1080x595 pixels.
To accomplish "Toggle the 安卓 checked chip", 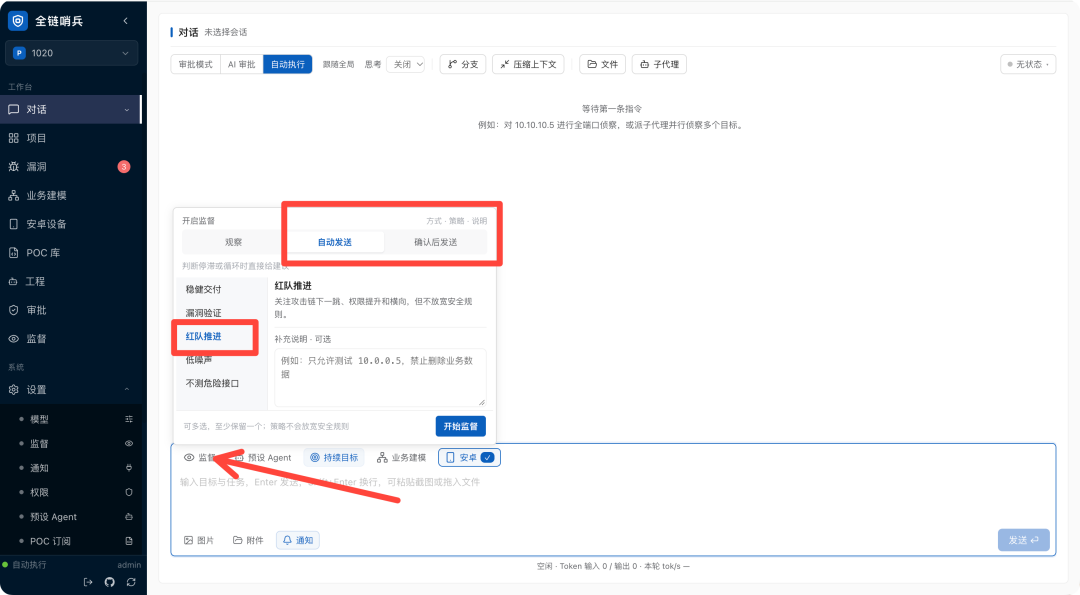I will click(470, 457).
